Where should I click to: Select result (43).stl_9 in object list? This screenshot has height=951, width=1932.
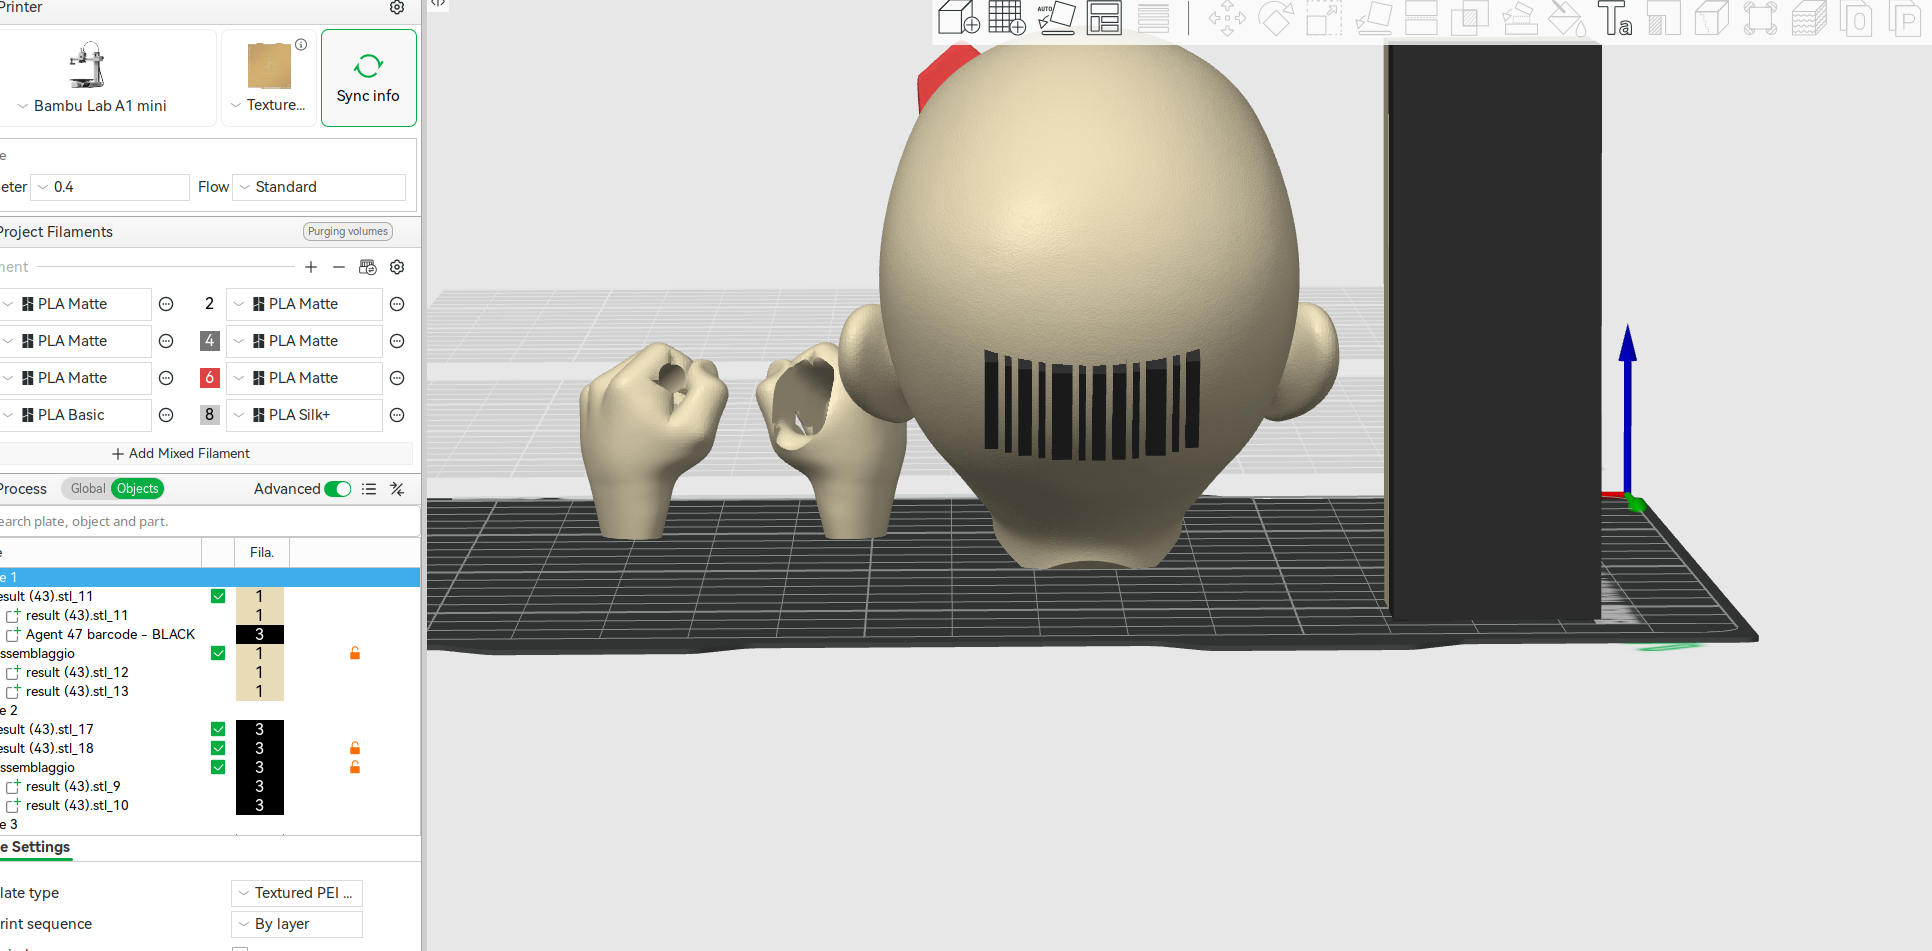pos(73,787)
